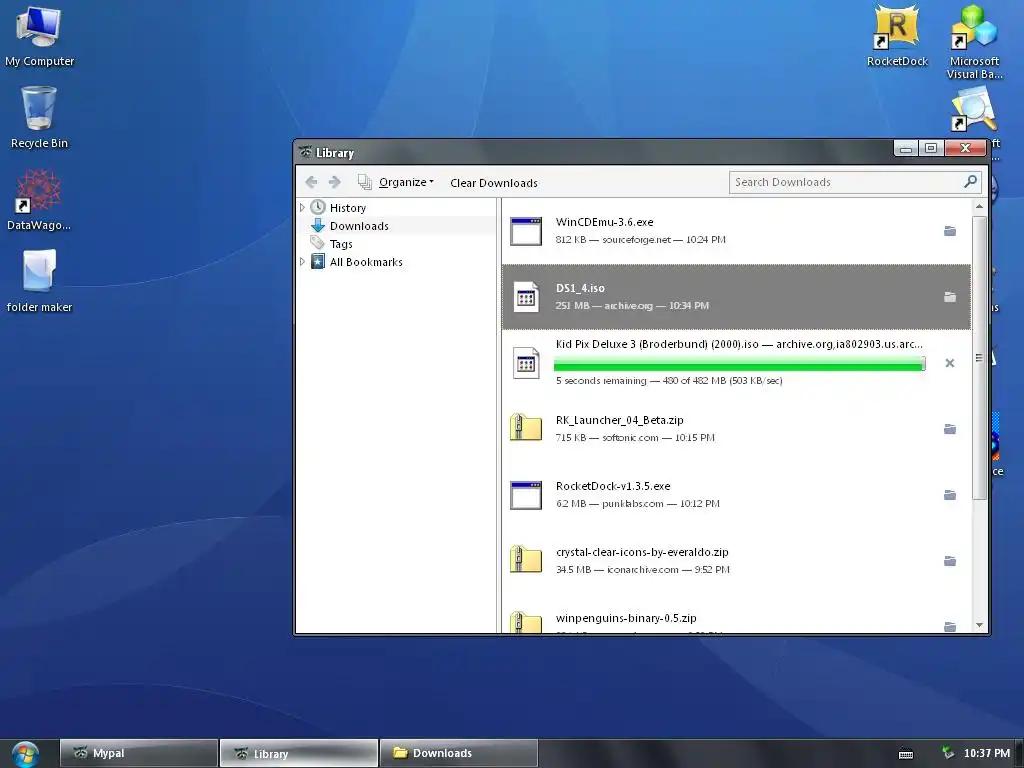Click the downloads list scroll down arrow
Viewport: 1024px width, 768px height.
point(979,625)
